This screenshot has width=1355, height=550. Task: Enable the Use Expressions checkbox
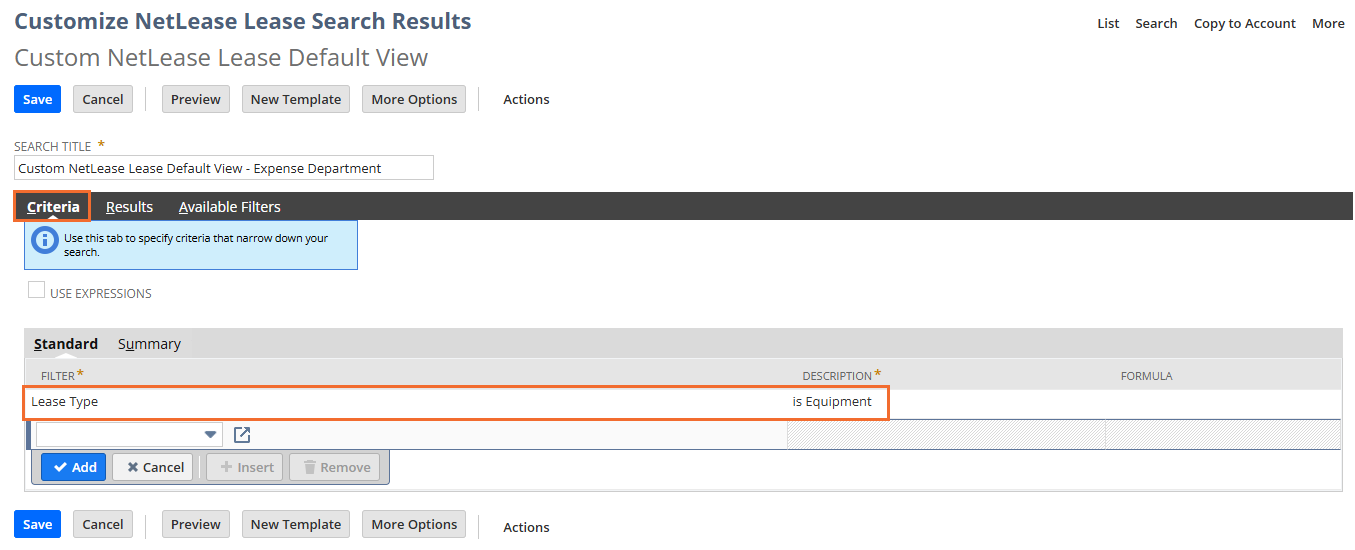click(37, 291)
